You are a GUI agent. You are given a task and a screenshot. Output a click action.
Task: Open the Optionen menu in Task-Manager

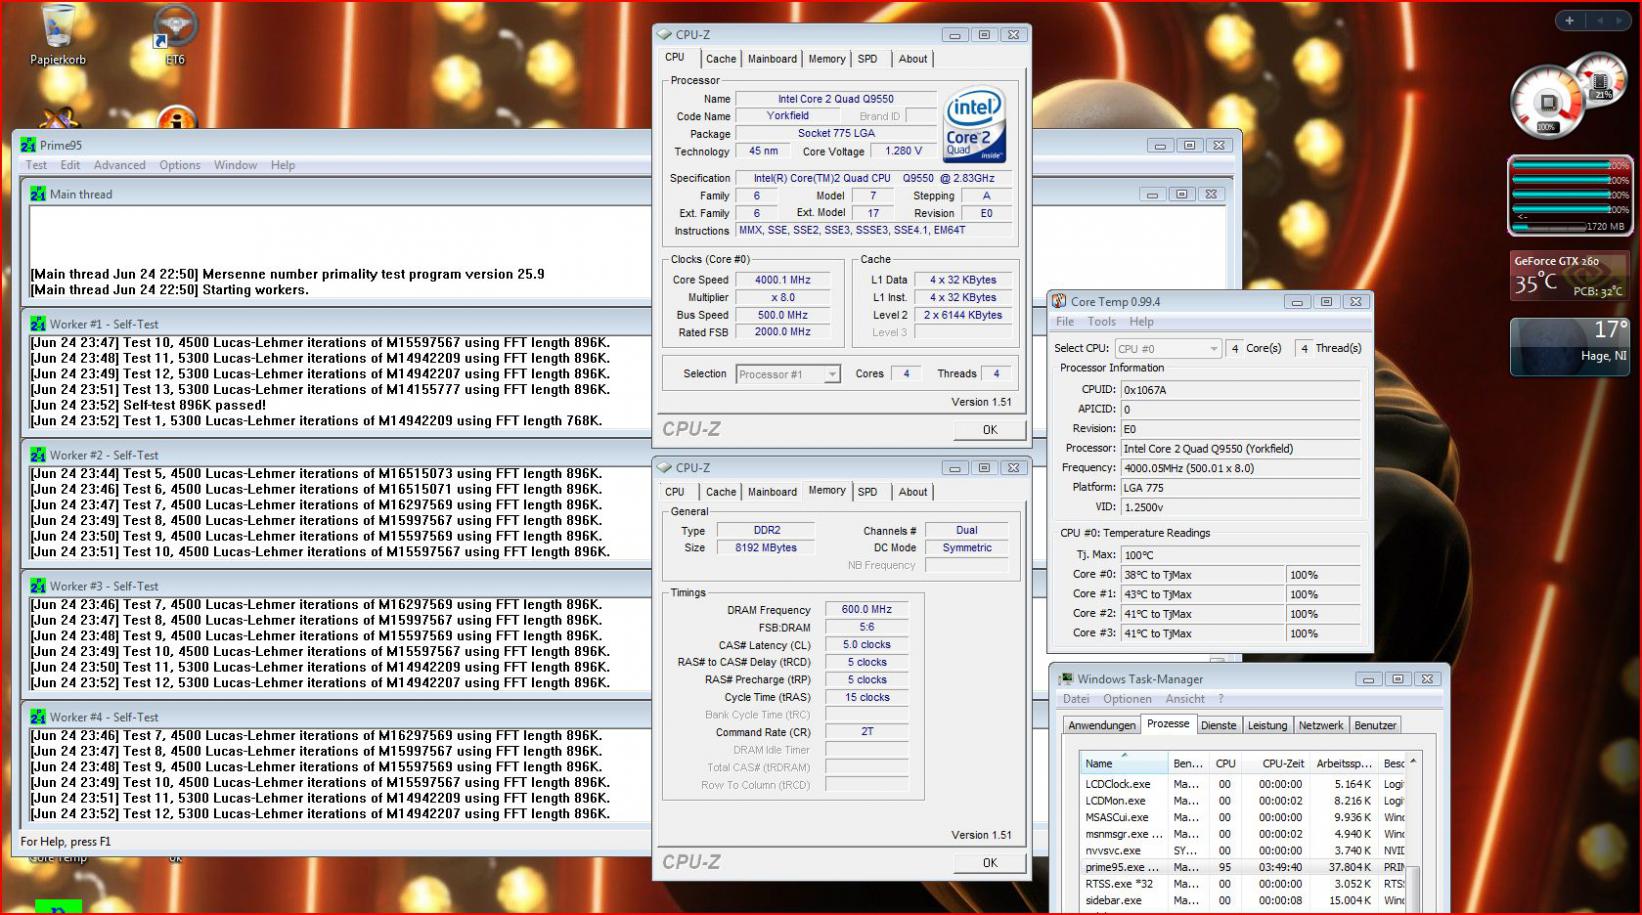point(1127,699)
